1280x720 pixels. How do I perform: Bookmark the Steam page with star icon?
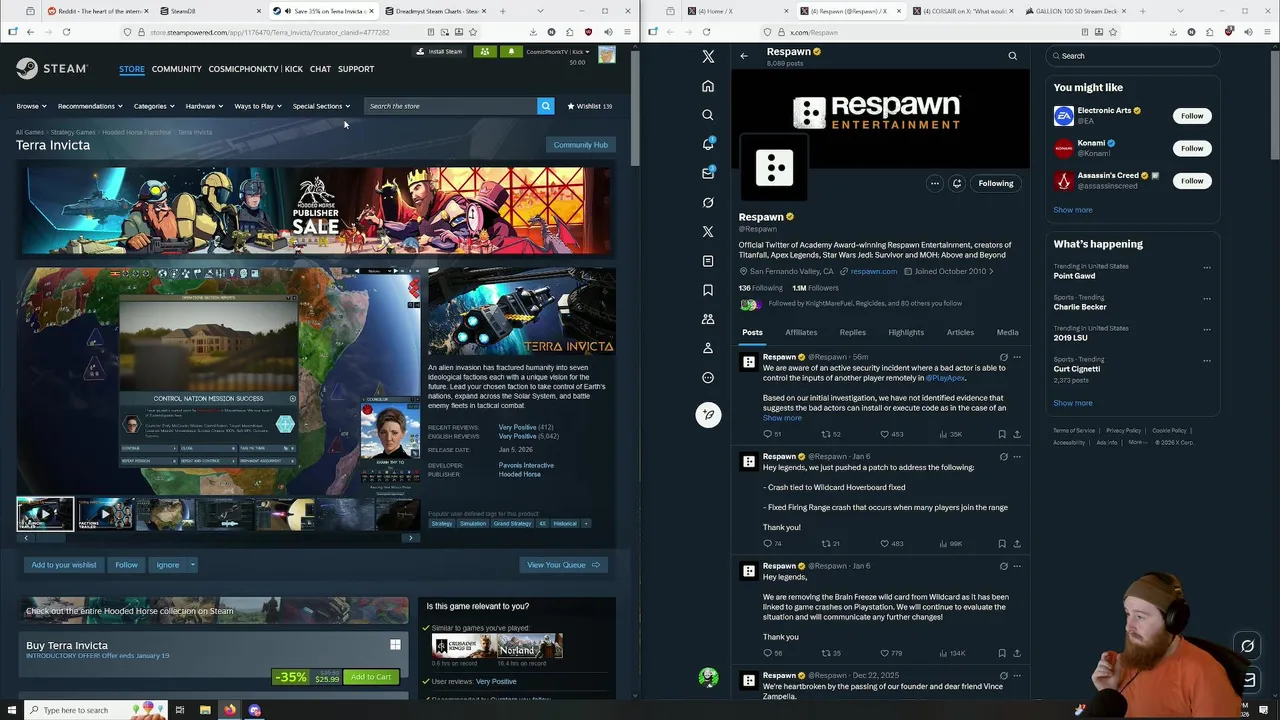point(473,32)
